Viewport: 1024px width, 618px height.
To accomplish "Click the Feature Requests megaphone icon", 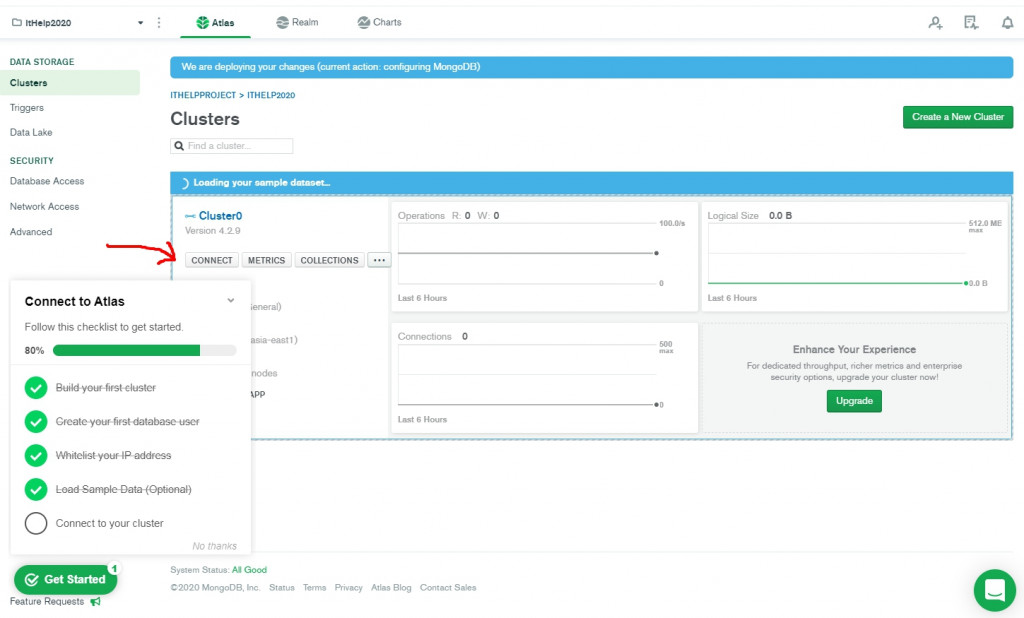I will pos(95,601).
